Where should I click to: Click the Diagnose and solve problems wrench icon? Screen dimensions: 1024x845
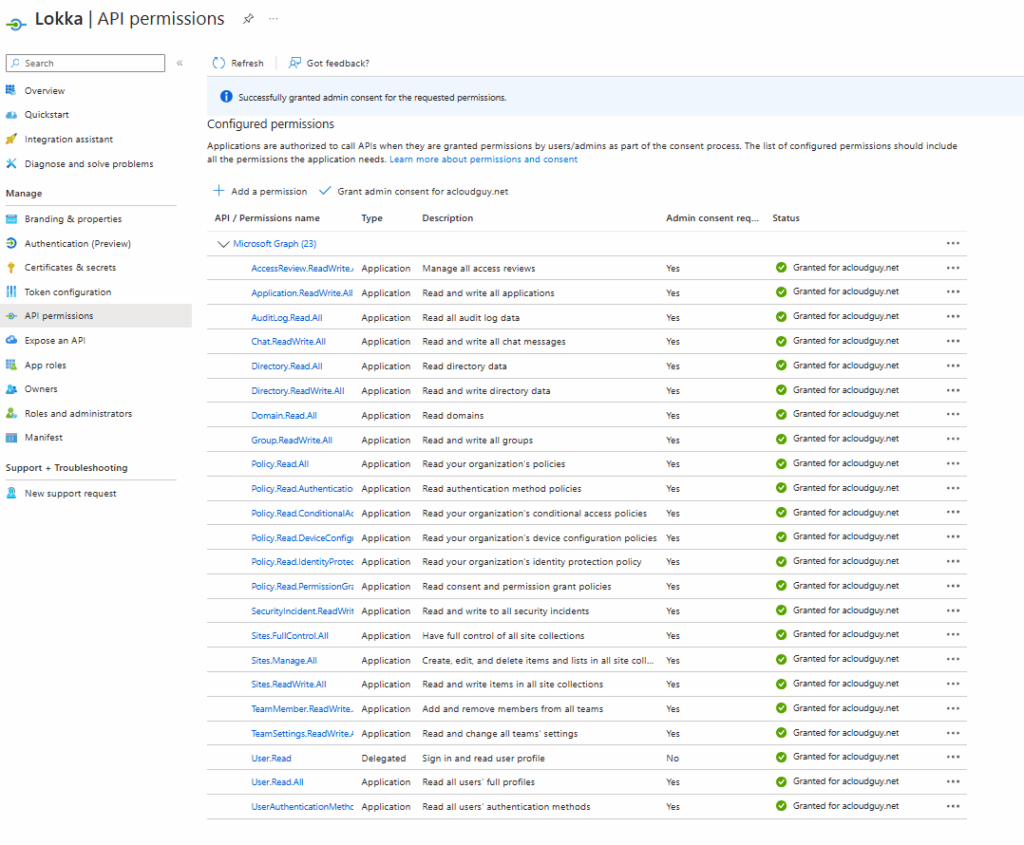(x=12, y=164)
